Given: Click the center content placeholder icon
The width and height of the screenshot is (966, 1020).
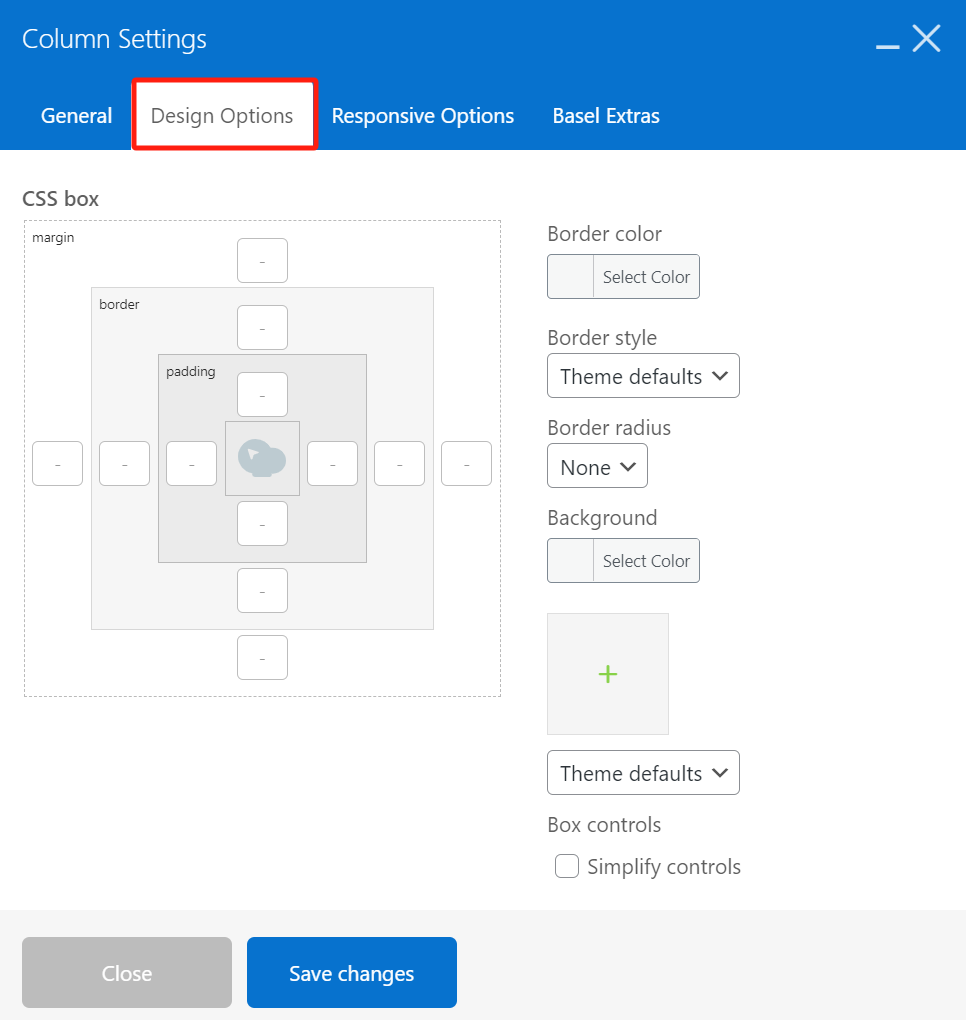Looking at the screenshot, I should (x=262, y=459).
